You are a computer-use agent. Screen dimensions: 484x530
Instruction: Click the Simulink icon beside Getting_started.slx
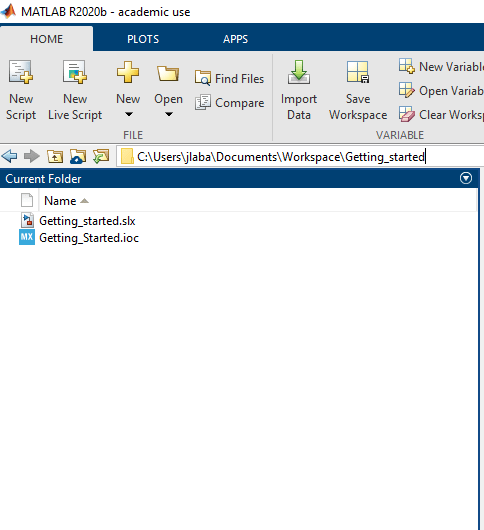pyautogui.click(x=27, y=220)
